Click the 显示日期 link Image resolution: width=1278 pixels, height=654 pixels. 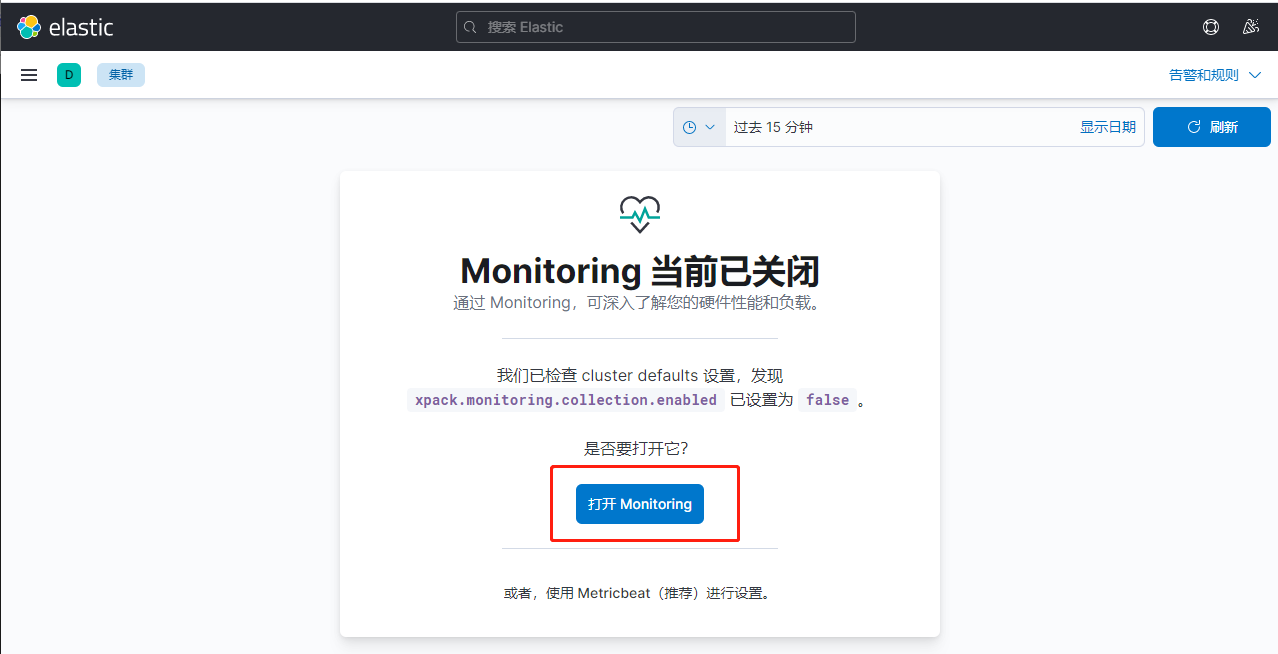click(1107, 127)
